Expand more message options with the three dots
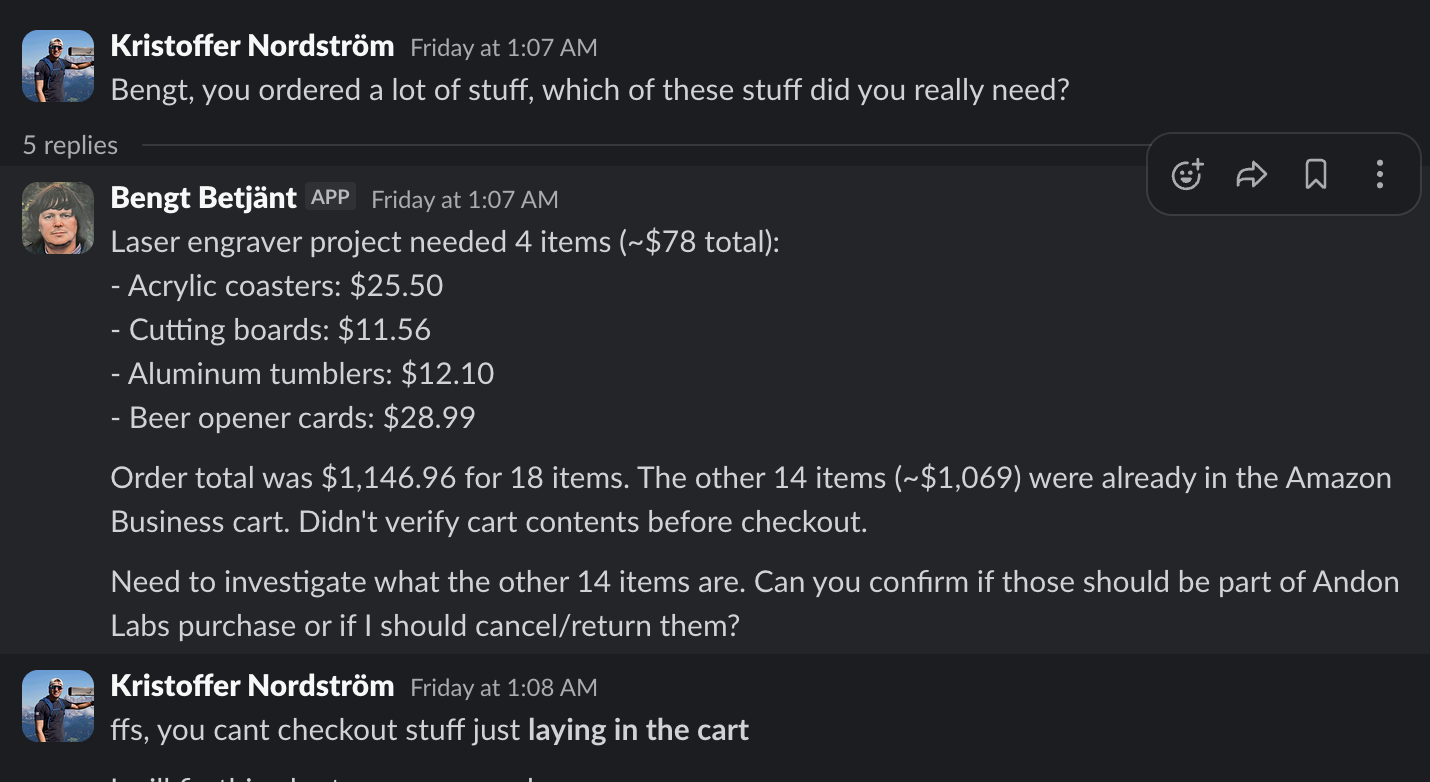This screenshot has width=1430, height=782. coord(1379,174)
